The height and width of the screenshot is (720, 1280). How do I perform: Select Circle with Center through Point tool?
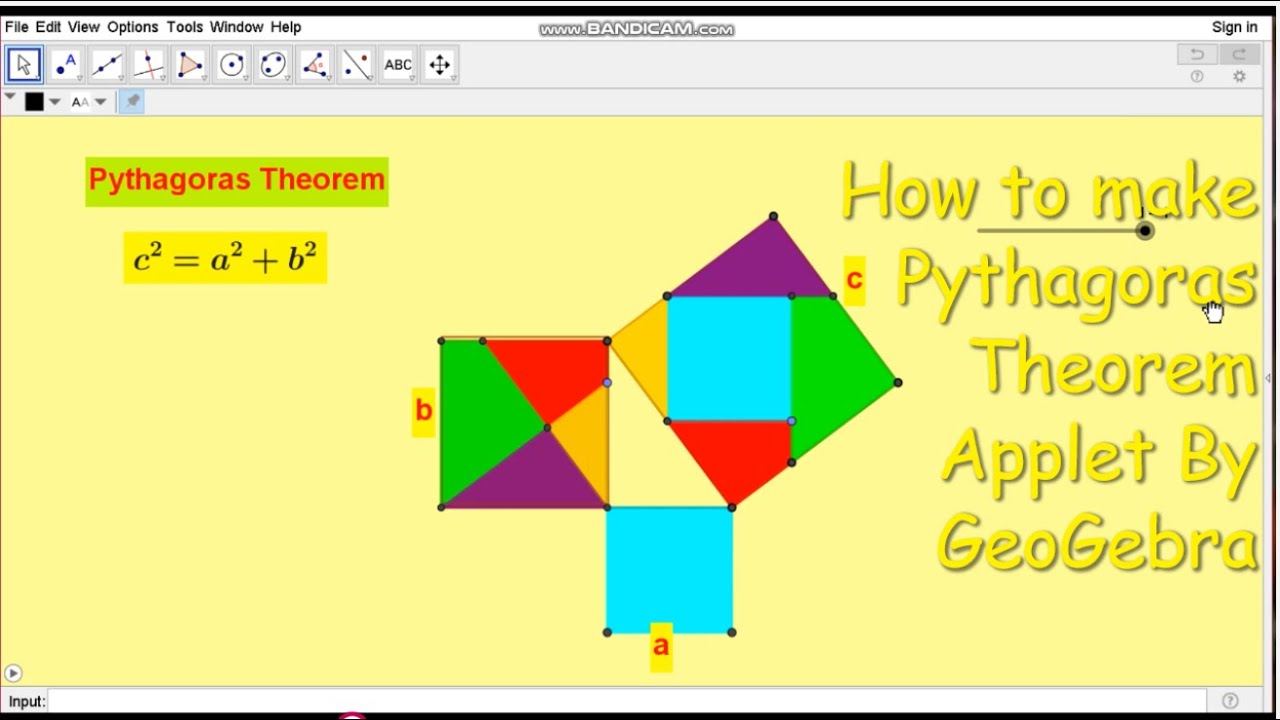pos(232,65)
